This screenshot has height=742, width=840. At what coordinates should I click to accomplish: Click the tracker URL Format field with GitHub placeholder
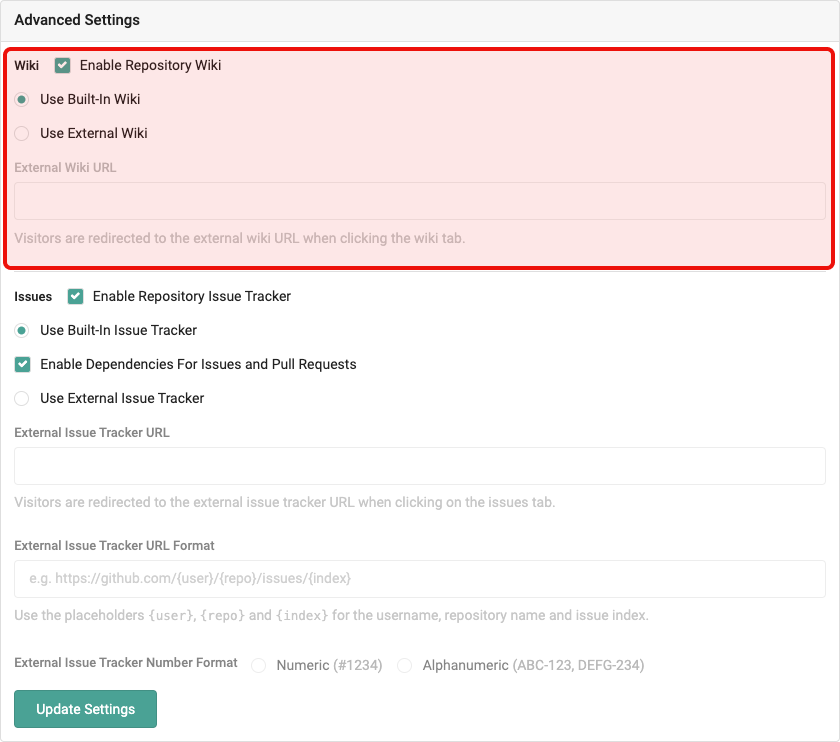[419, 578]
